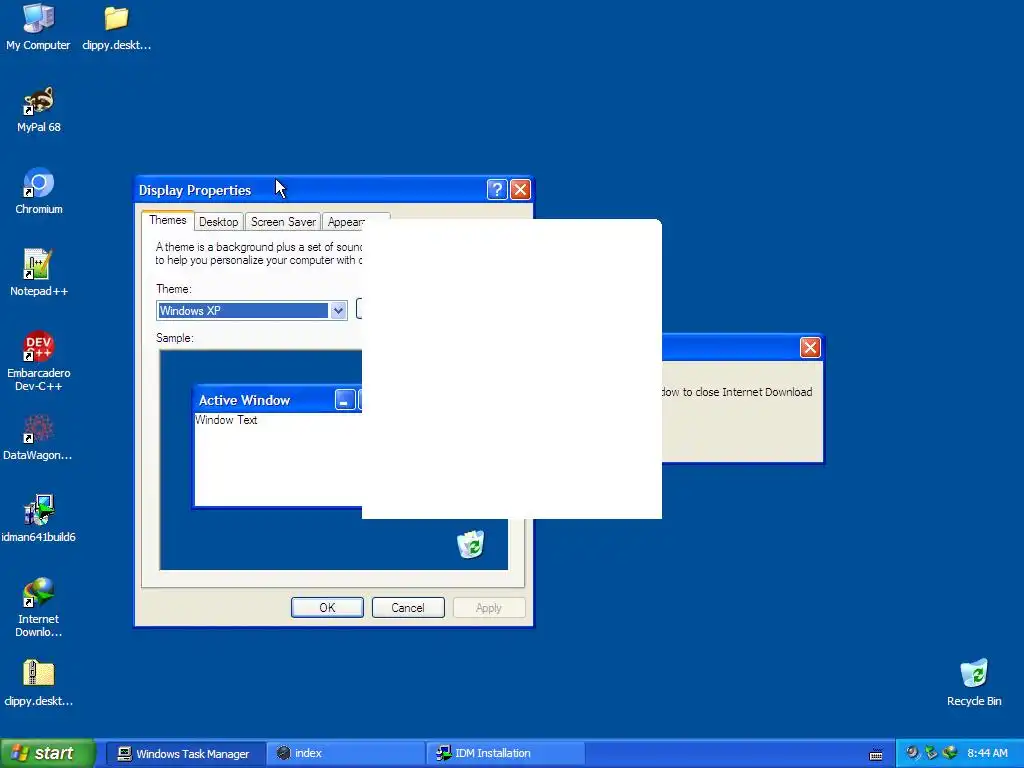Select the Notepad++ desktop shortcut
Image resolution: width=1024 pixels, height=768 pixels.
[x=39, y=274]
